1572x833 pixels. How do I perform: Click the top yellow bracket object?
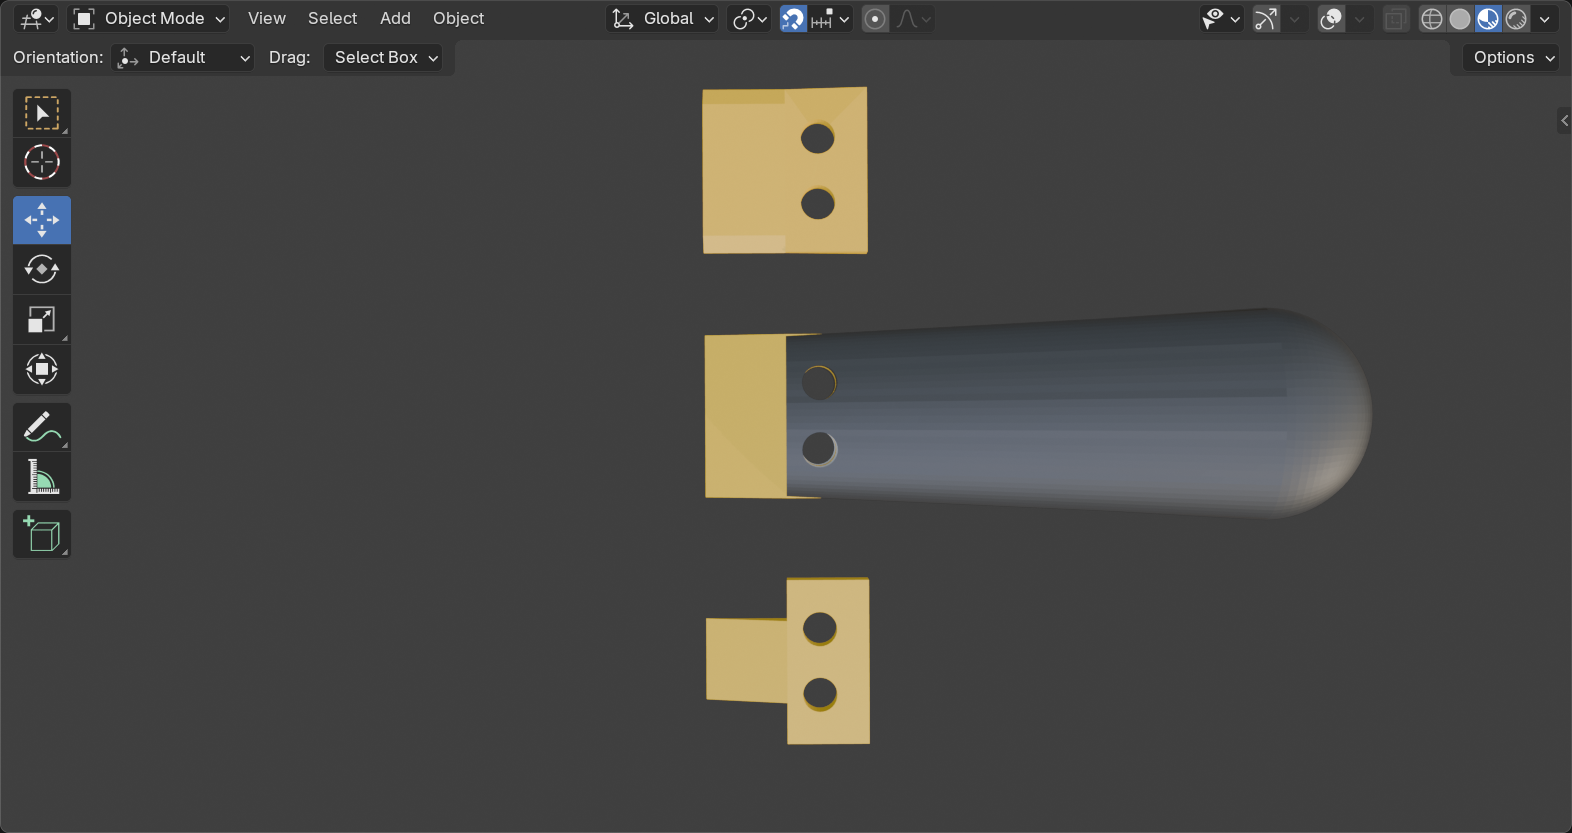tap(785, 170)
